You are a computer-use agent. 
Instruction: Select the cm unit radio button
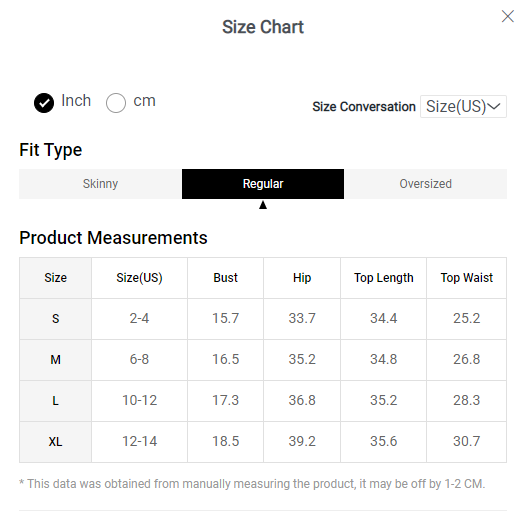point(116,102)
